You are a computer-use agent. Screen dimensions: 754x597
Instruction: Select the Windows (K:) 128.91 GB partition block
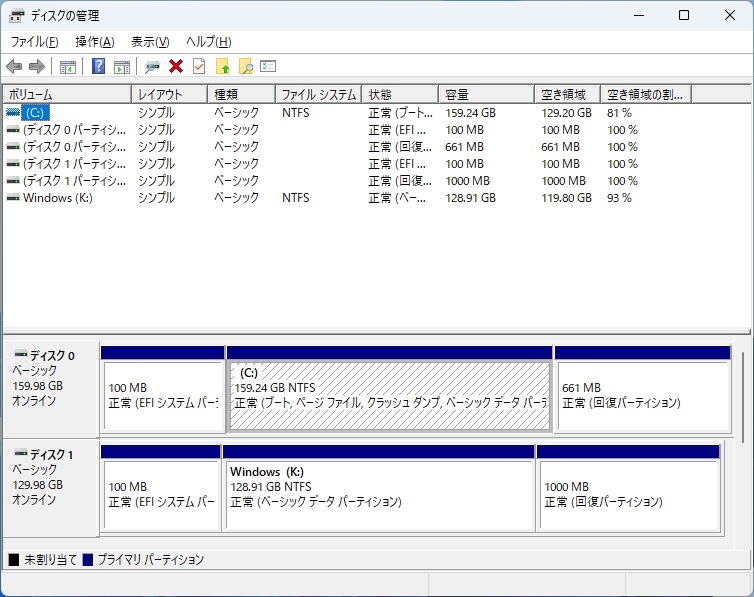[x=378, y=494]
